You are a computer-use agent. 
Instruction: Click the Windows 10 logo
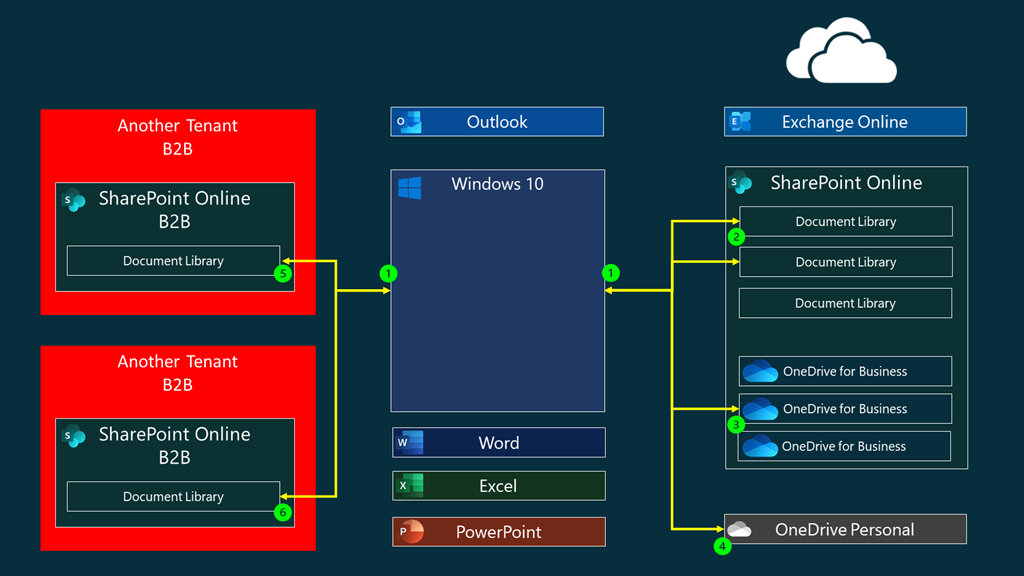pyautogui.click(x=410, y=187)
